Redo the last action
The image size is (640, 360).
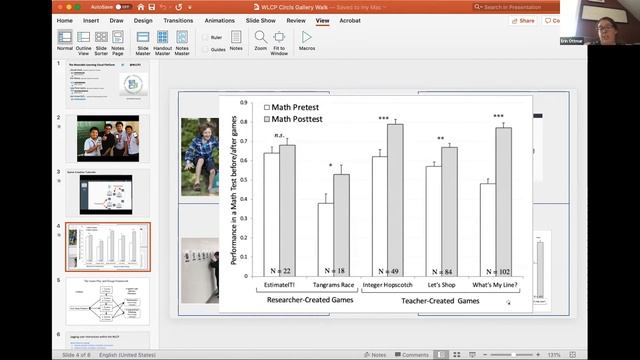click(x=179, y=7)
